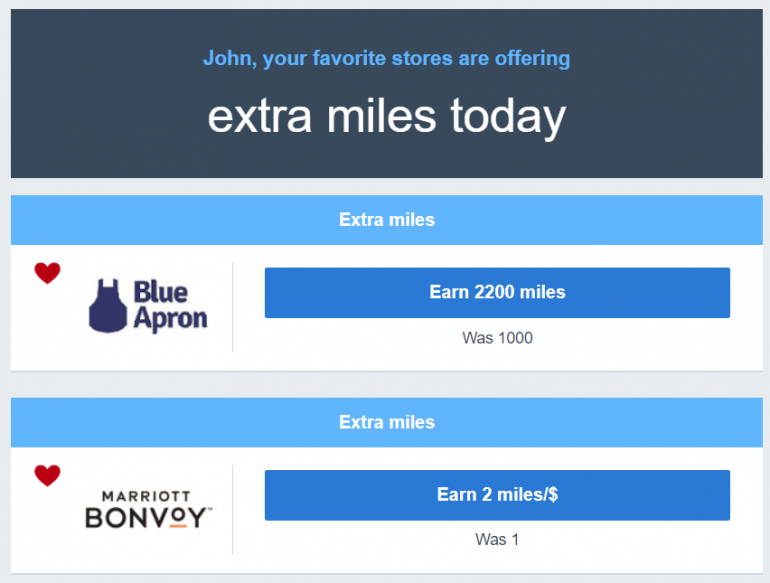Click the vertical divider in the Marriott card

(232, 509)
